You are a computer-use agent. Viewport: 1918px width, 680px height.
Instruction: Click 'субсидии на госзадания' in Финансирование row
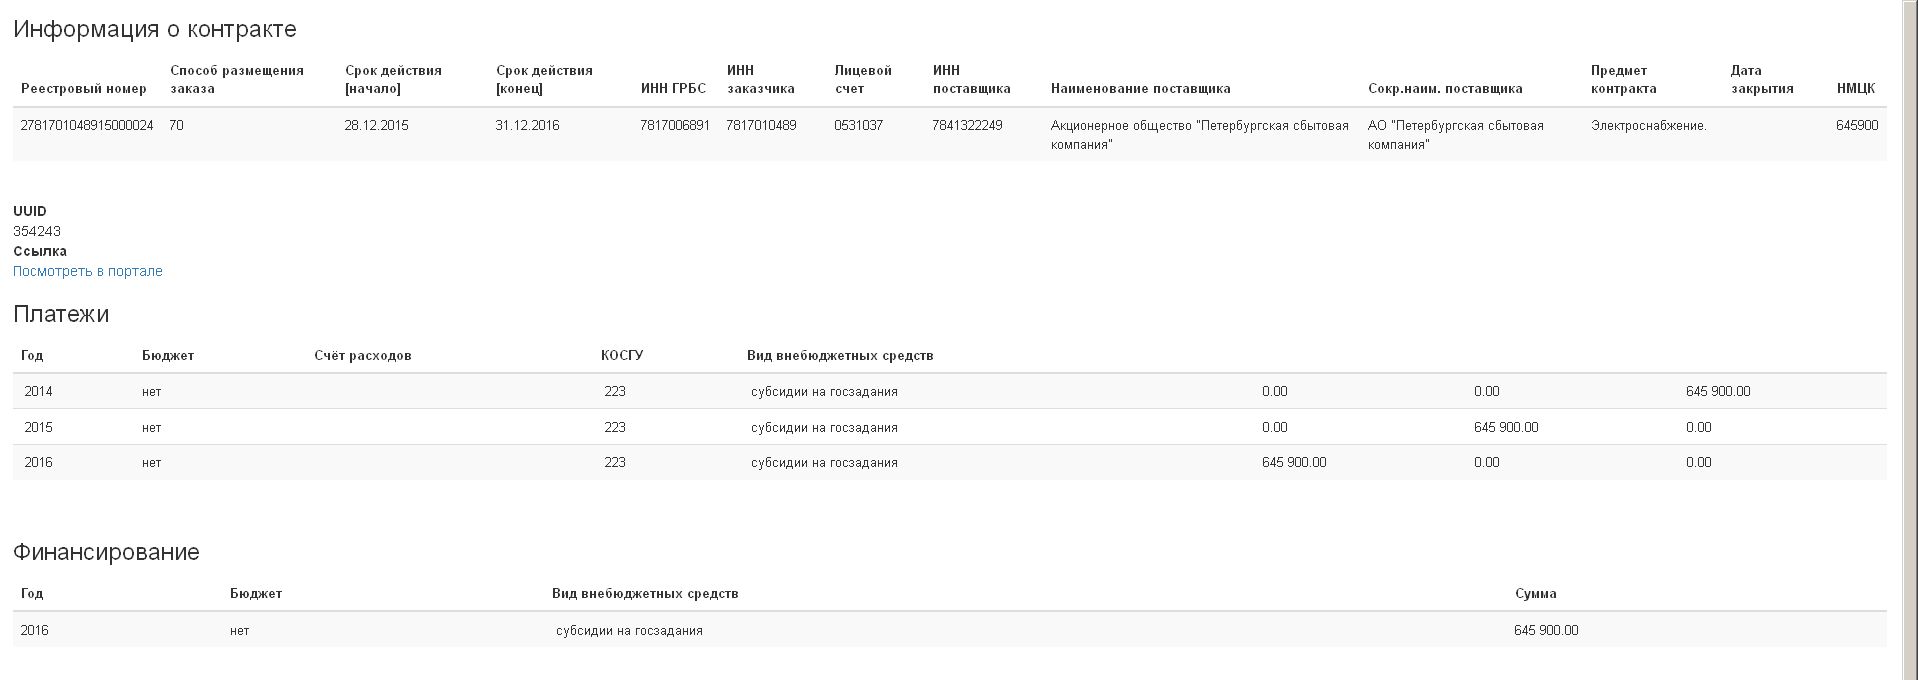click(x=629, y=630)
